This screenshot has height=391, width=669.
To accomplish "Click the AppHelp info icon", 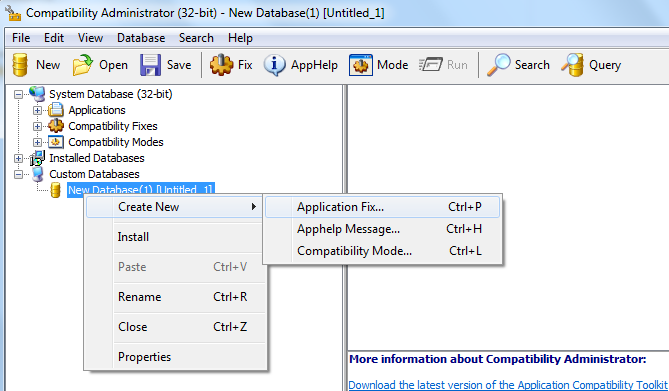I will point(274,65).
